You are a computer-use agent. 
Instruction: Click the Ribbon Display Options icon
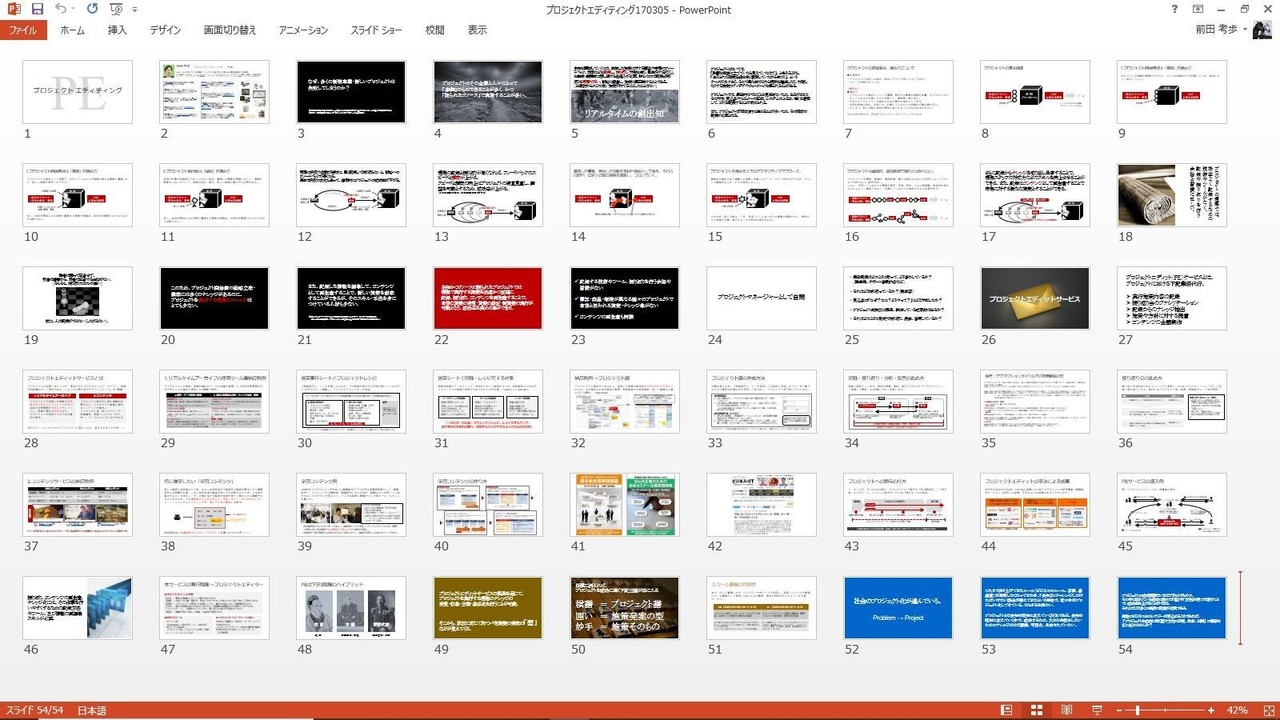pos(1198,9)
